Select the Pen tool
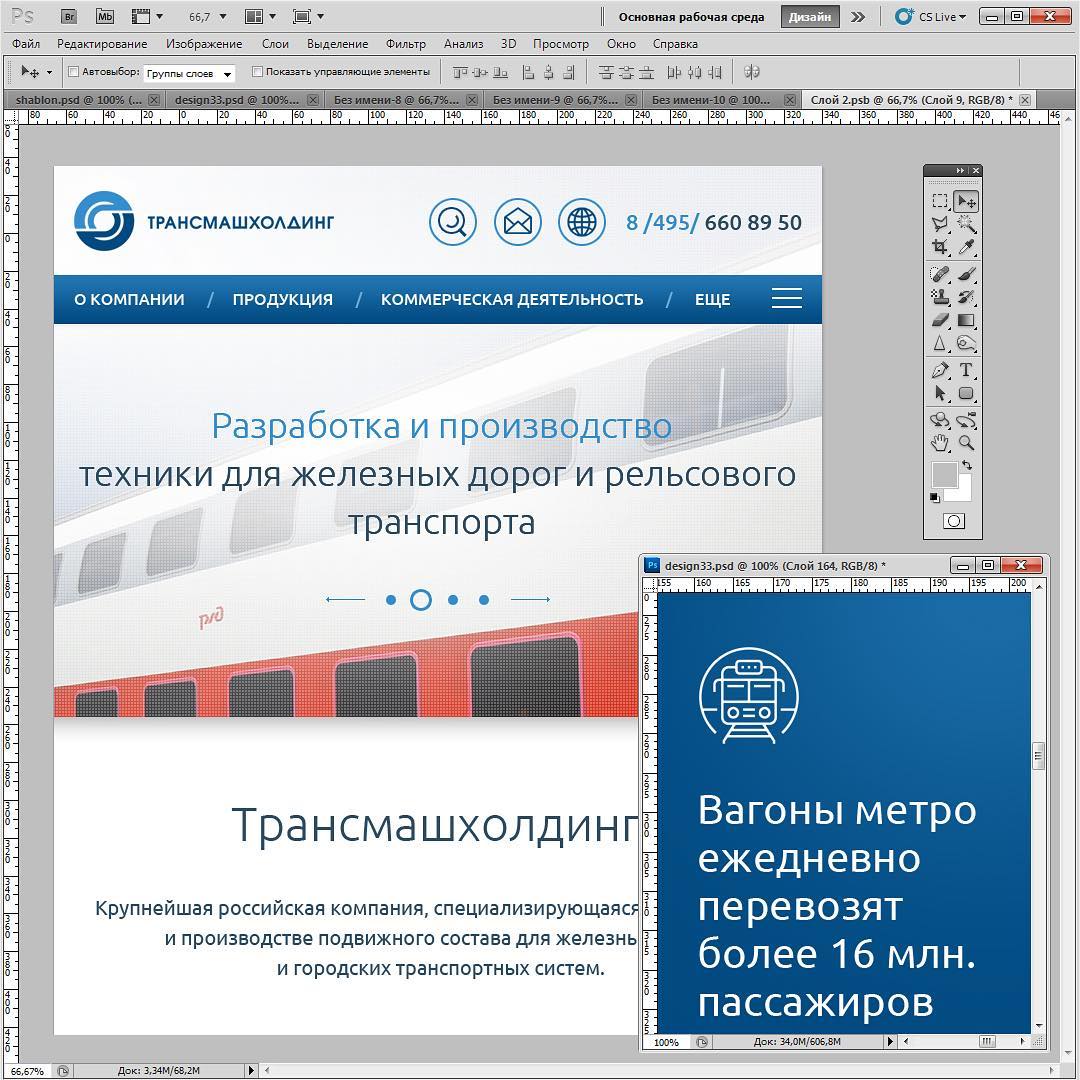This screenshot has height=1080, width=1080. pos(940,371)
